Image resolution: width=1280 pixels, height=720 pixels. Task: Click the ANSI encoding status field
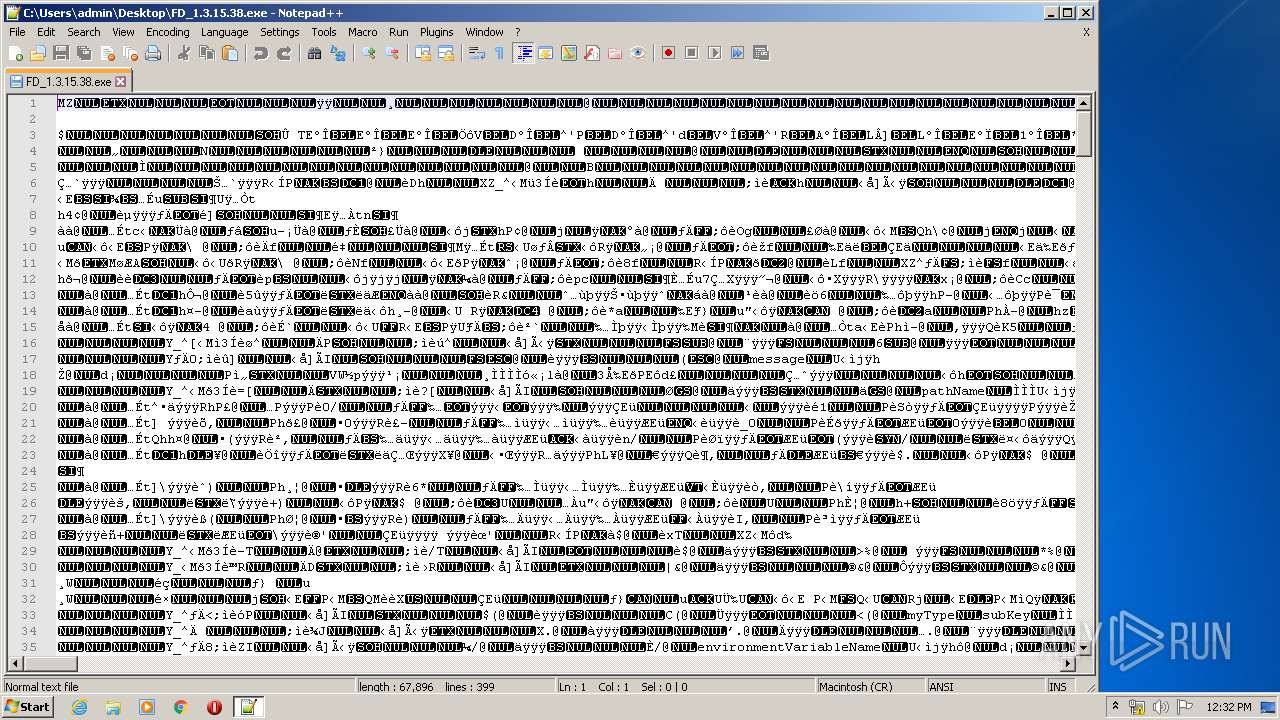(985, 687)
